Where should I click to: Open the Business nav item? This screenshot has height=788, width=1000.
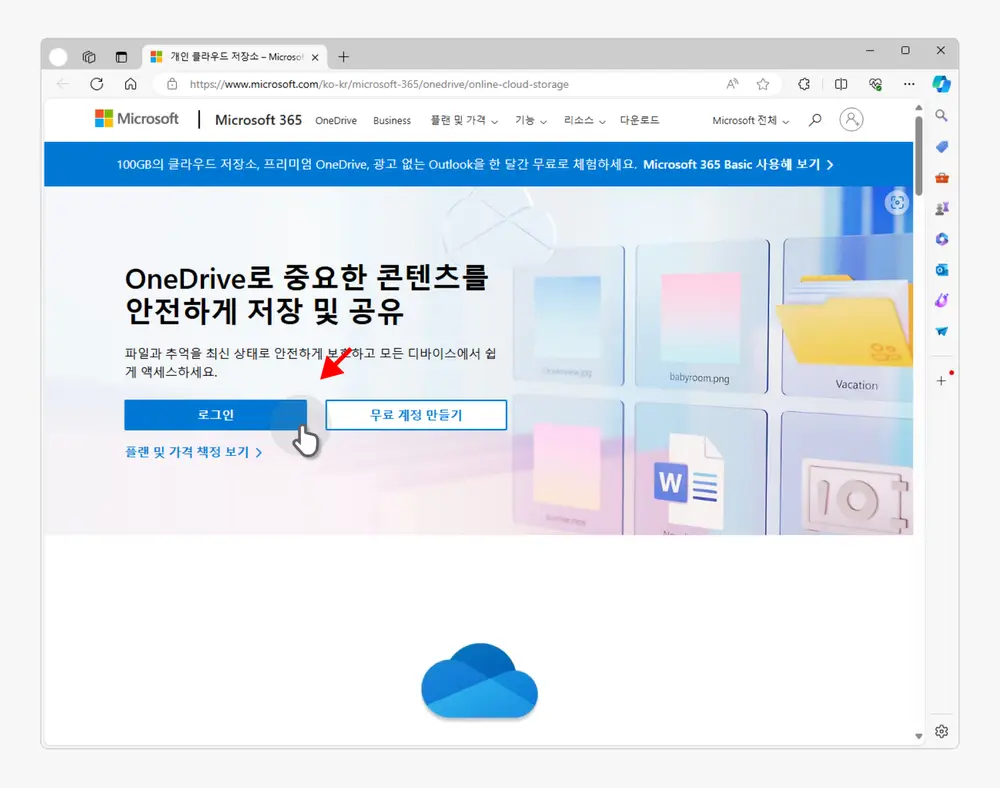pyautogui.click(x=392, y=120)
